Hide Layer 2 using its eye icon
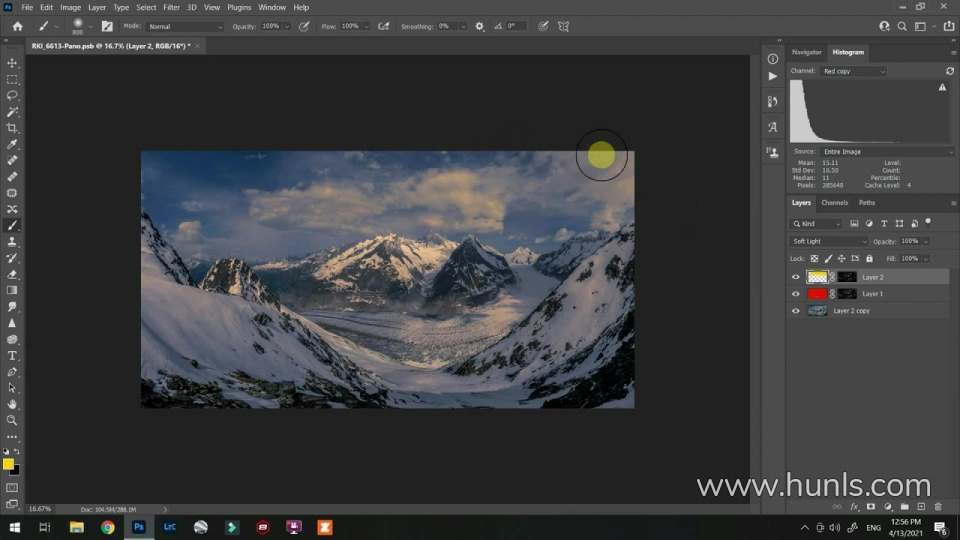 [796, 277]
